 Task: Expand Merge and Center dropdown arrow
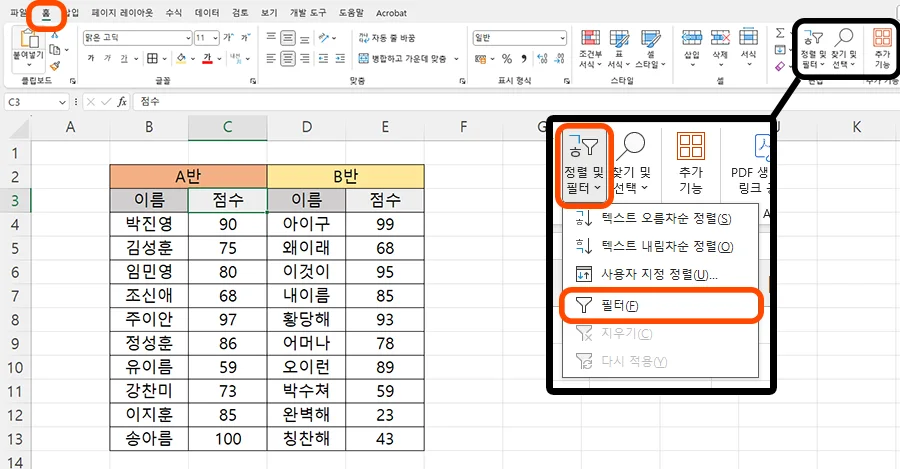(x=457, y=59)
